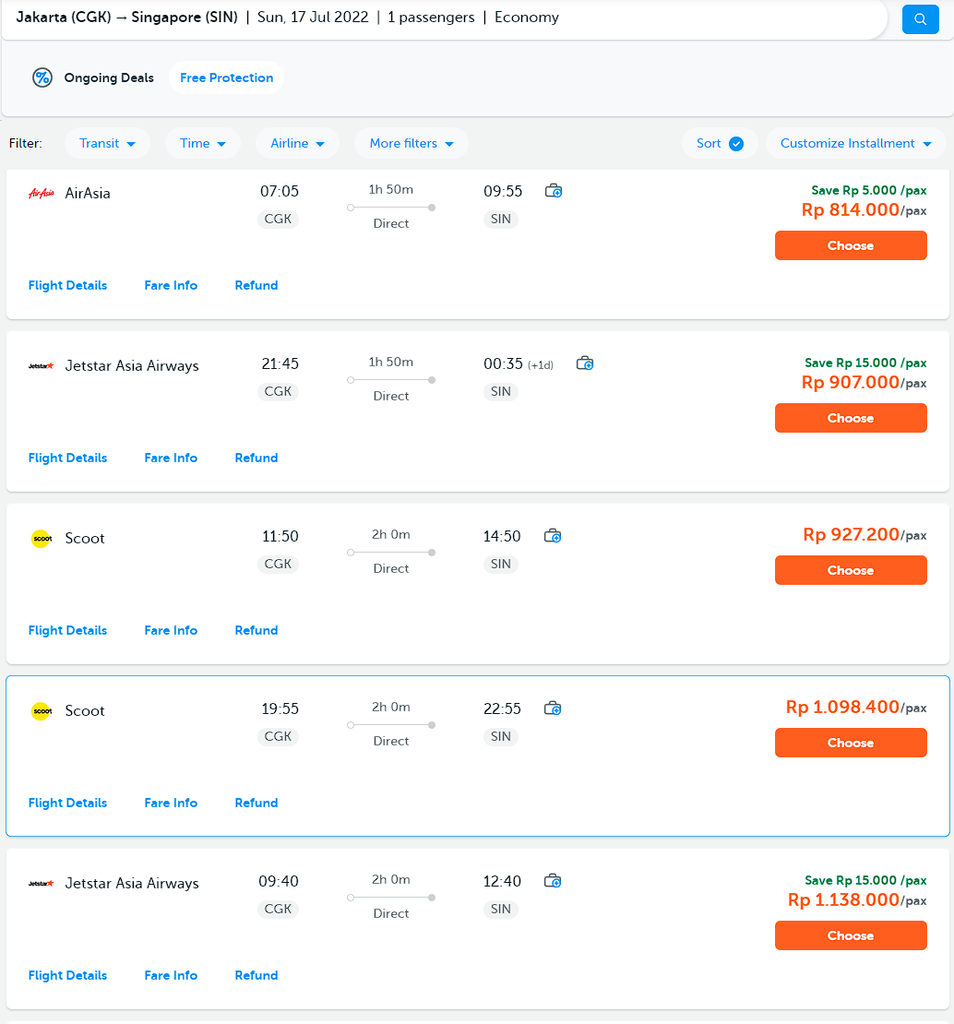This screenshot has height=1024, width=954.
Task: Expand the Time filter dropdown
Action: (x=203, y=143)
